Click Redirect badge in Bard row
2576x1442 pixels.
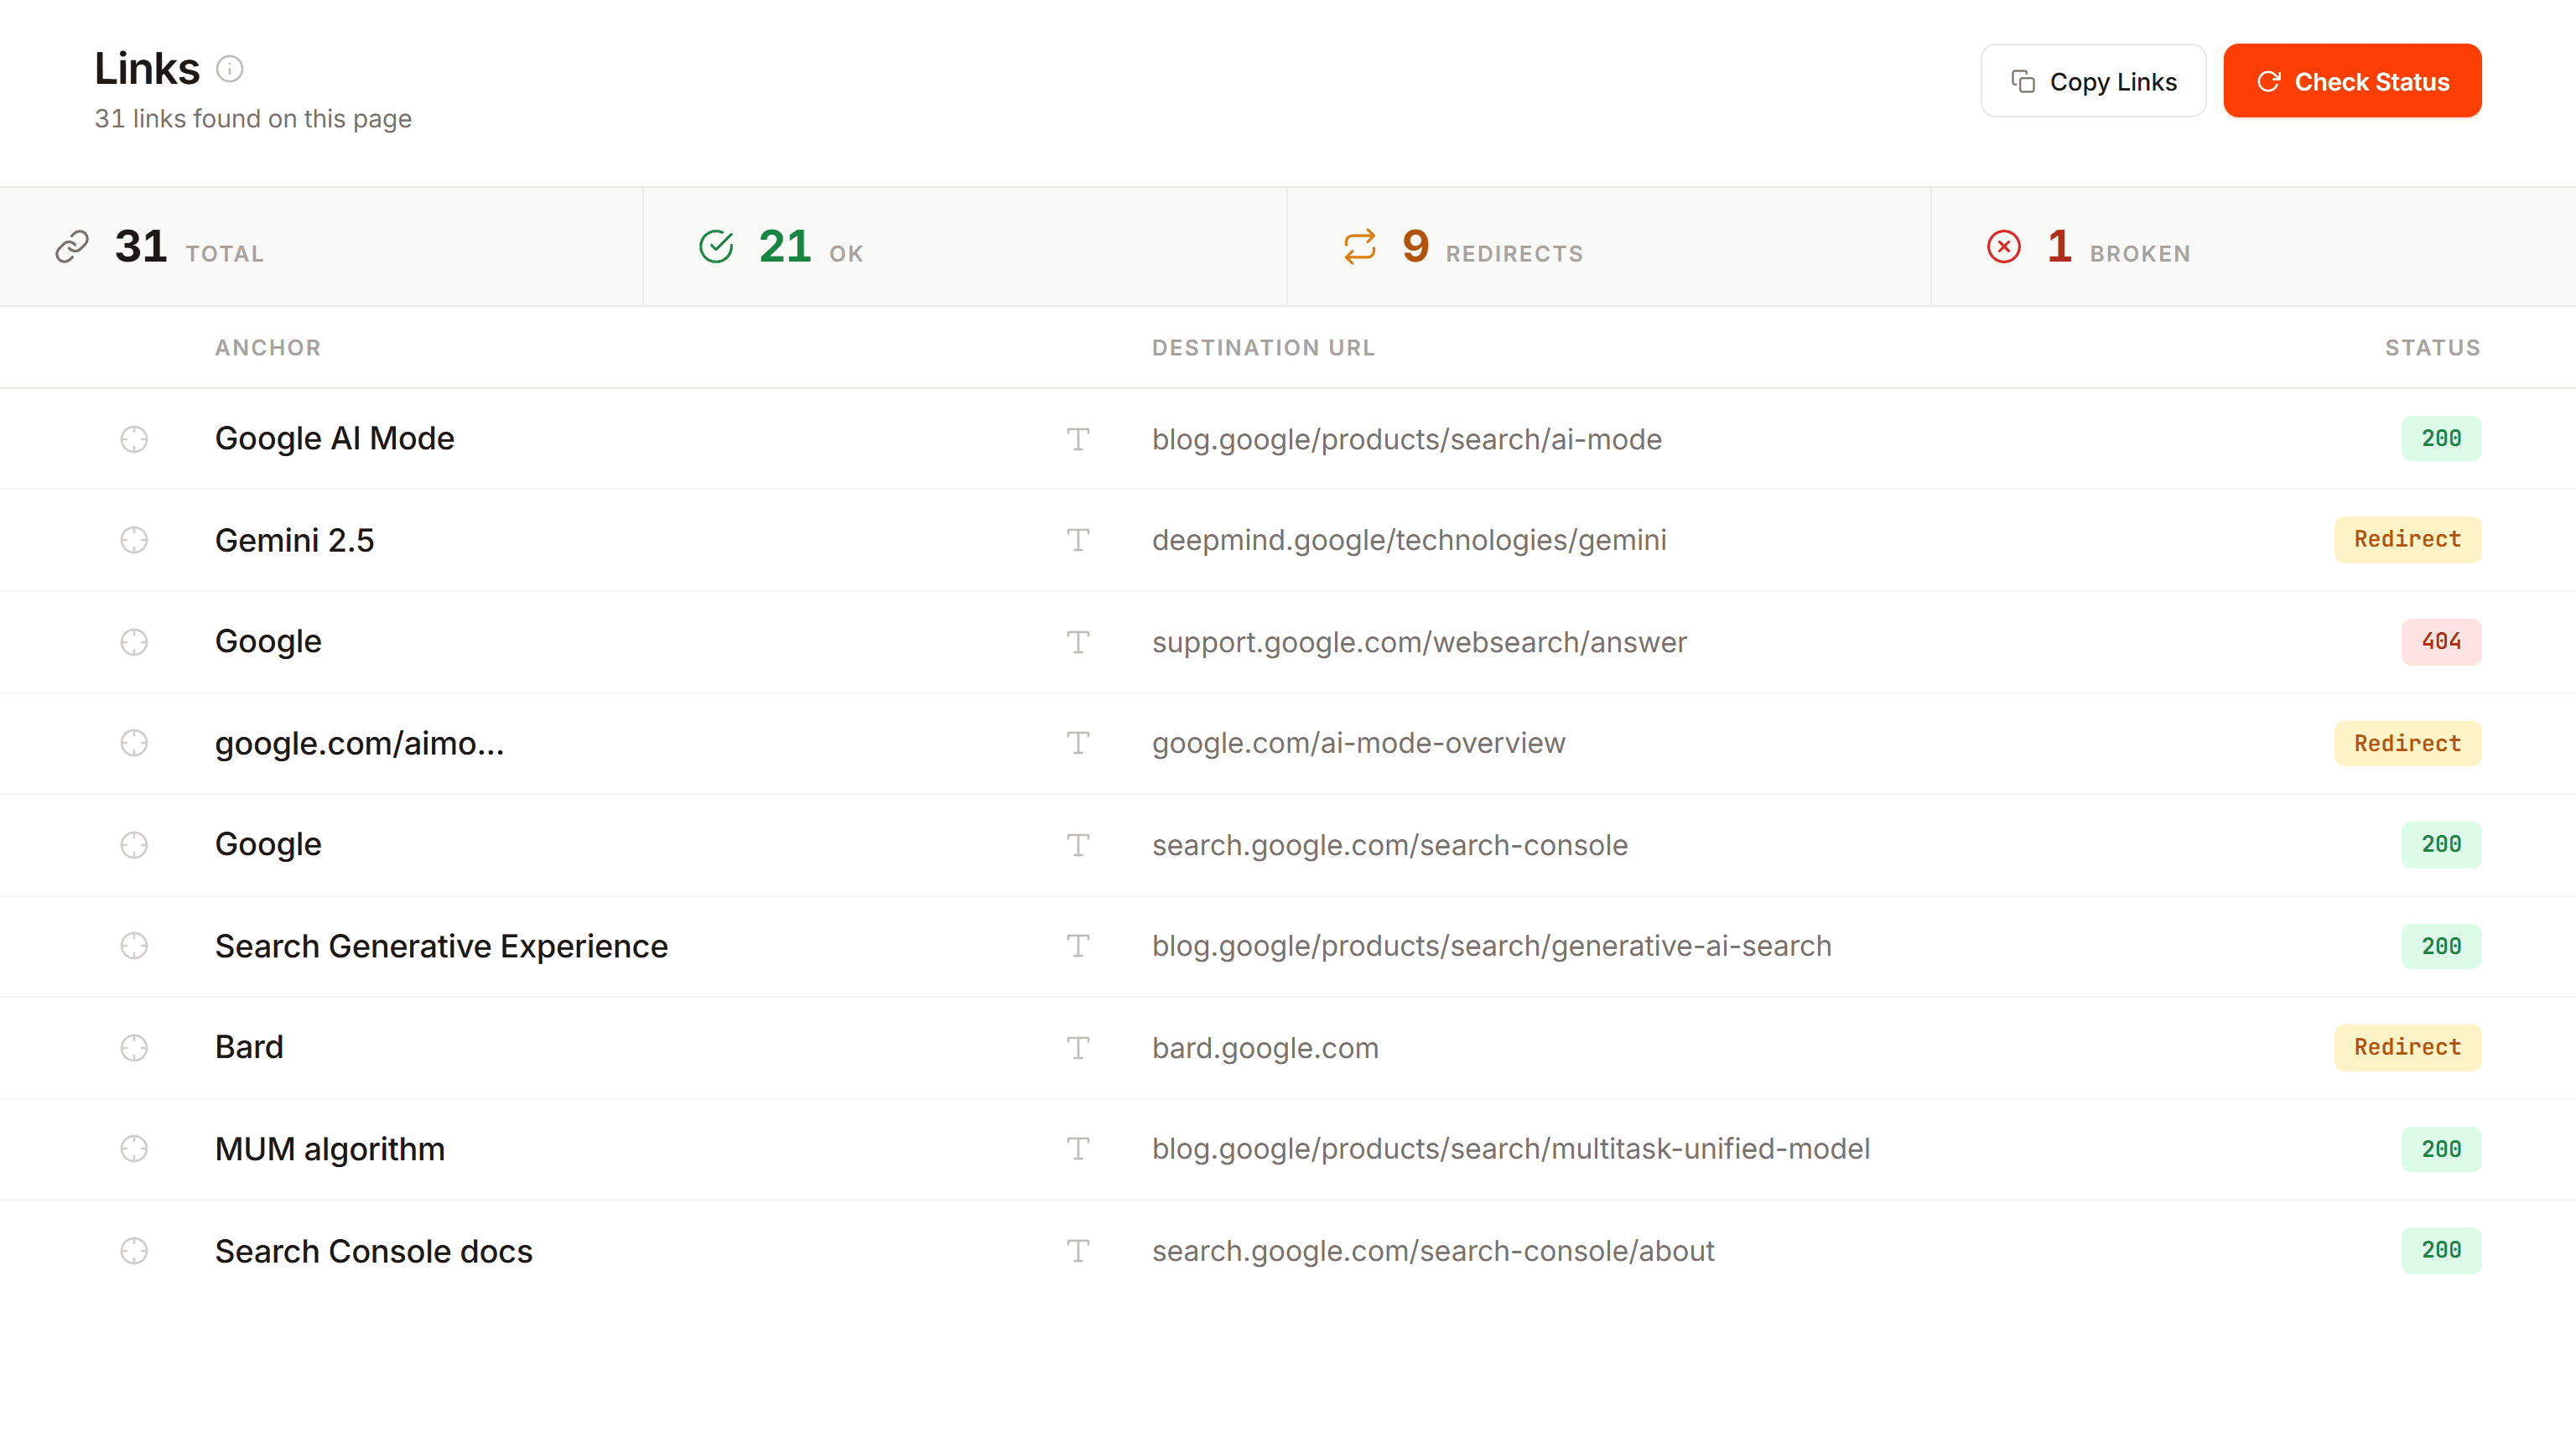point(2407,1048)
